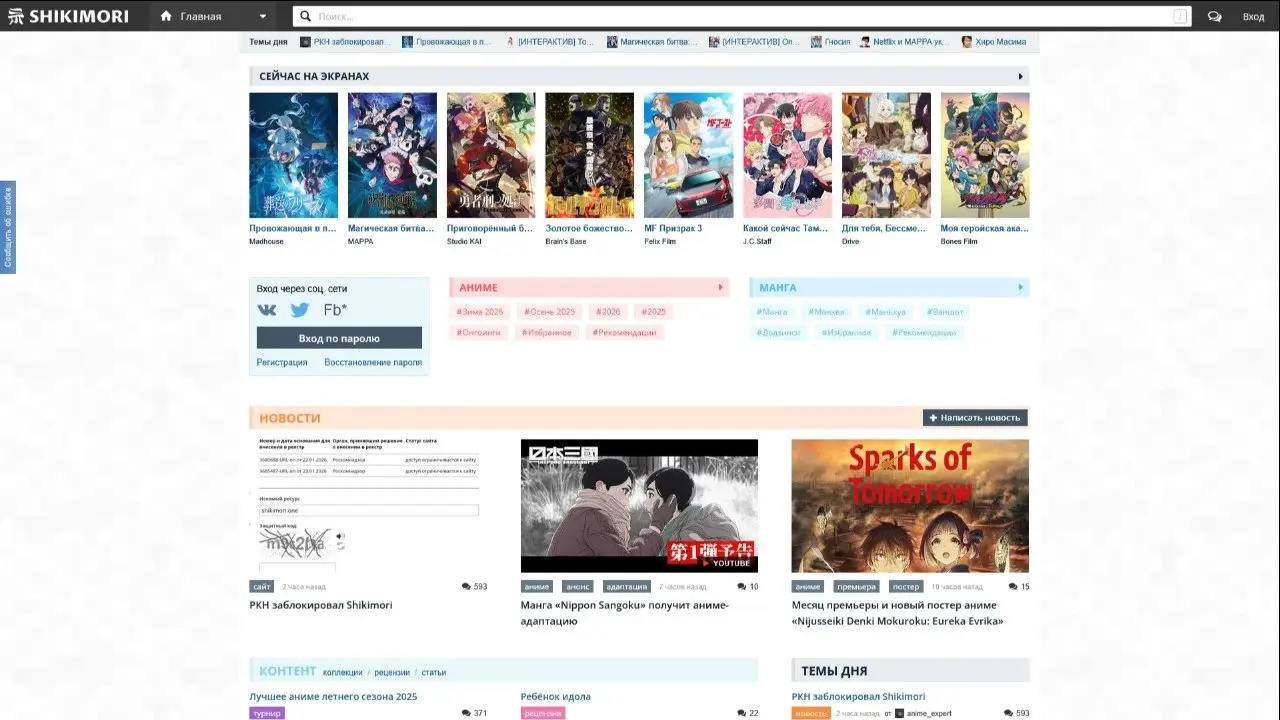Select the #Манхва manga tag
The image size is (1280, 720).
tap(826, 312)
